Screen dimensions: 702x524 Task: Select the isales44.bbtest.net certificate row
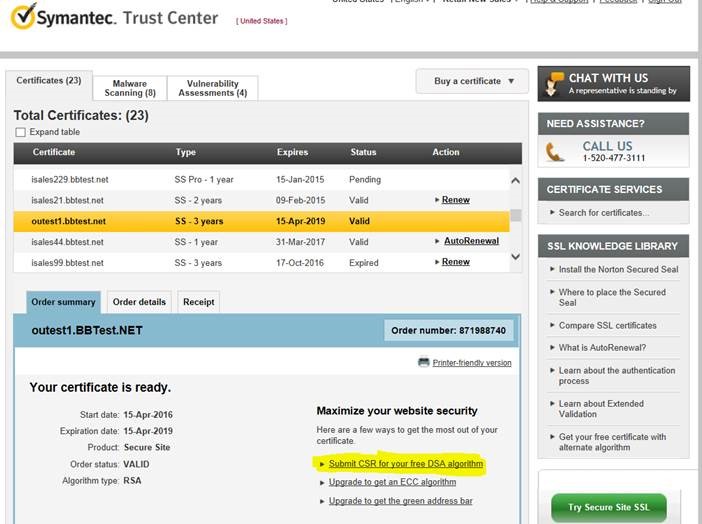point(261,242)
